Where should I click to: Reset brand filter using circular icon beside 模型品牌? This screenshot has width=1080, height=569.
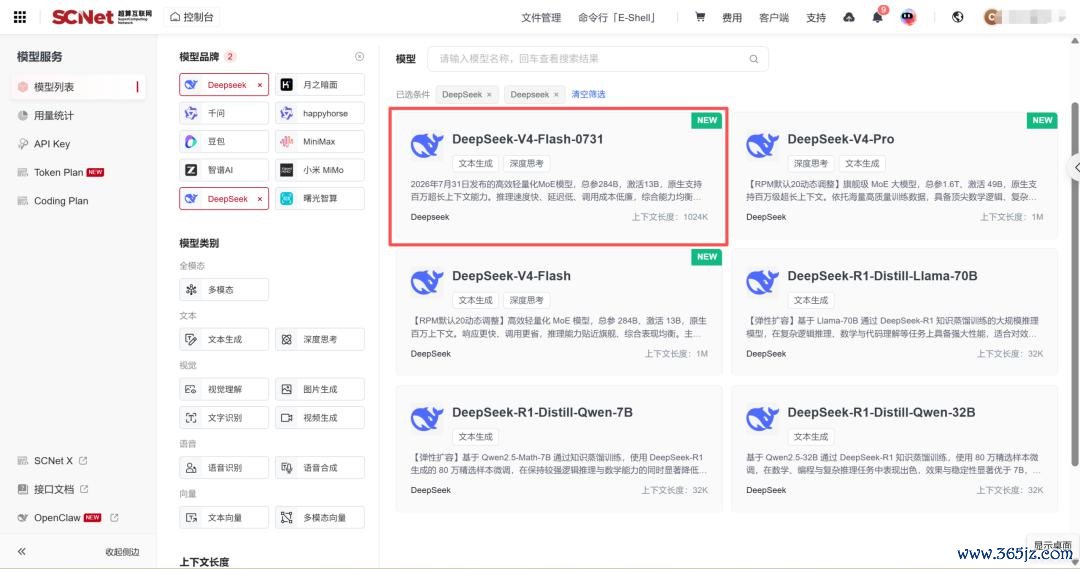pyautogui.click(x=360, y=56)
